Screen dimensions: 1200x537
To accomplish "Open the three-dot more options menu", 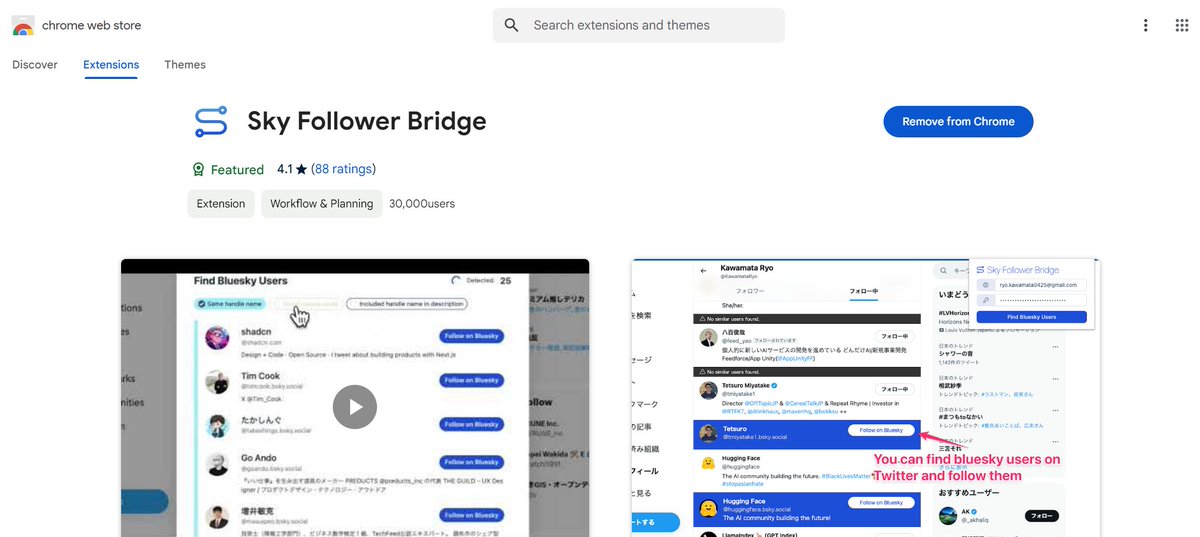I will pyautogui.click(x=1146, y=25).
